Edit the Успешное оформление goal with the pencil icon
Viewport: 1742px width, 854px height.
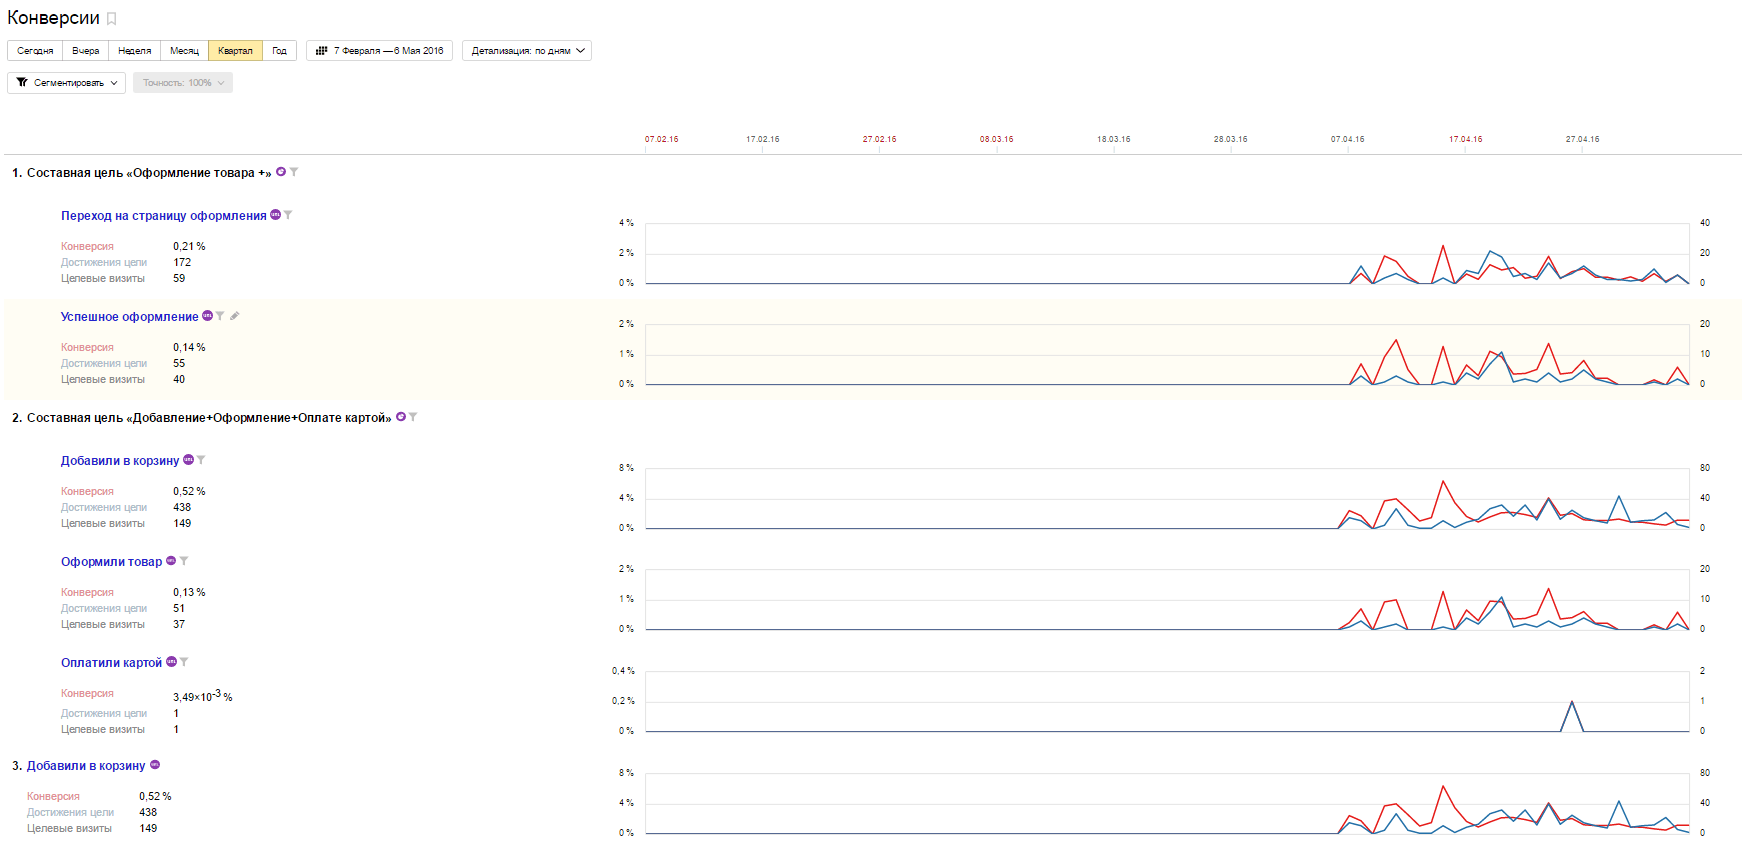pos(235,316)
